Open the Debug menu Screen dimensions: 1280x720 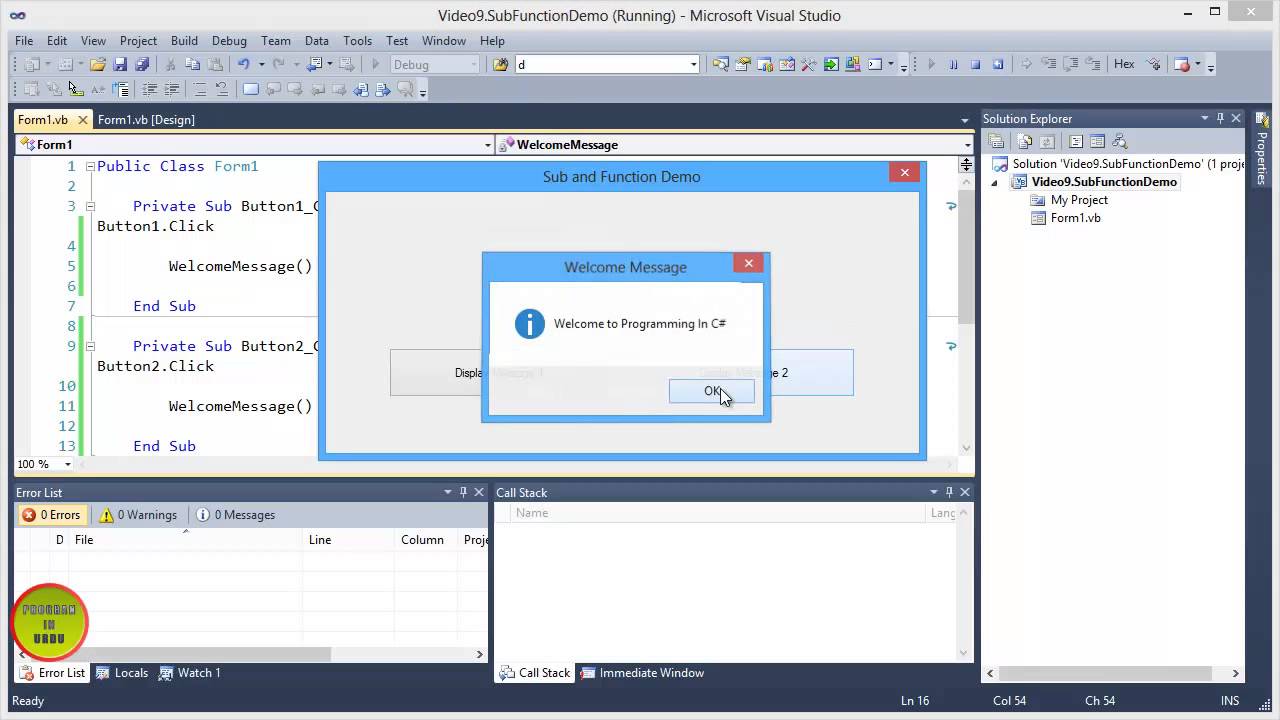(x=229, y=41)
